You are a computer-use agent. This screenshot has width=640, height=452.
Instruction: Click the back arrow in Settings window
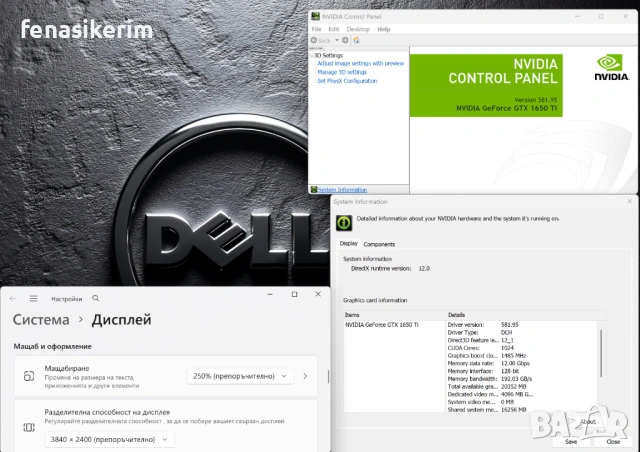point(14,298)
